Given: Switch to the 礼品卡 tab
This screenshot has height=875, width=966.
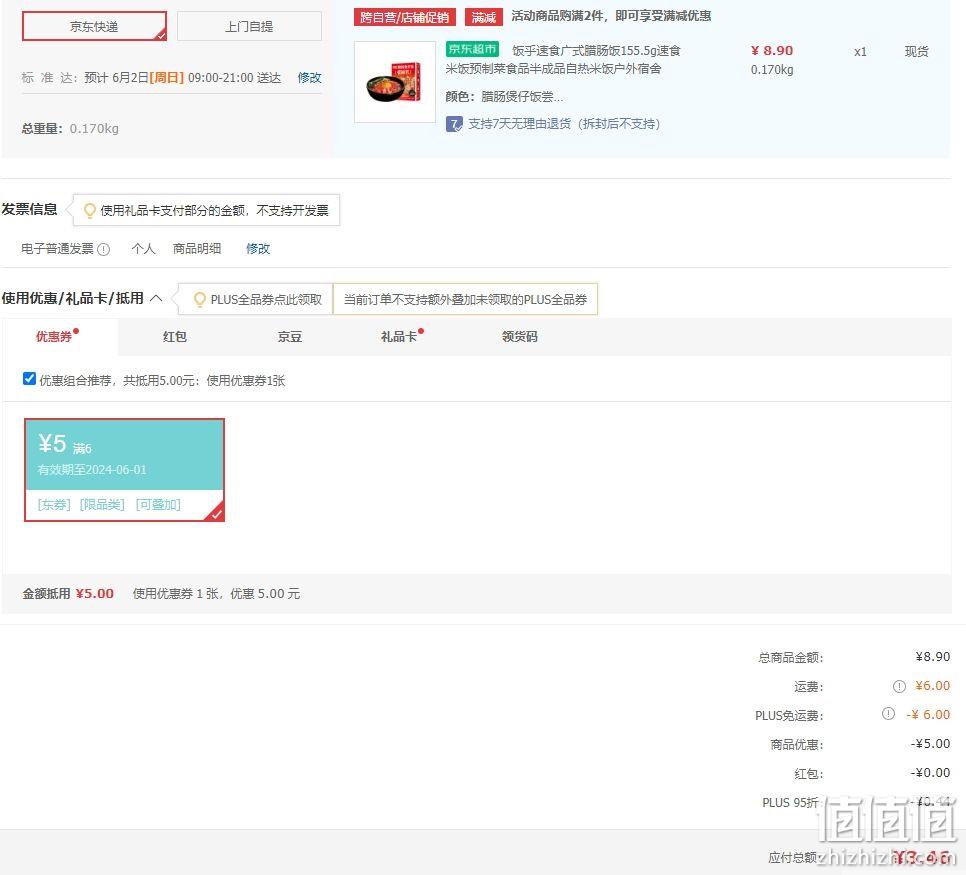Looking at the screenshot, I should 399,336.
